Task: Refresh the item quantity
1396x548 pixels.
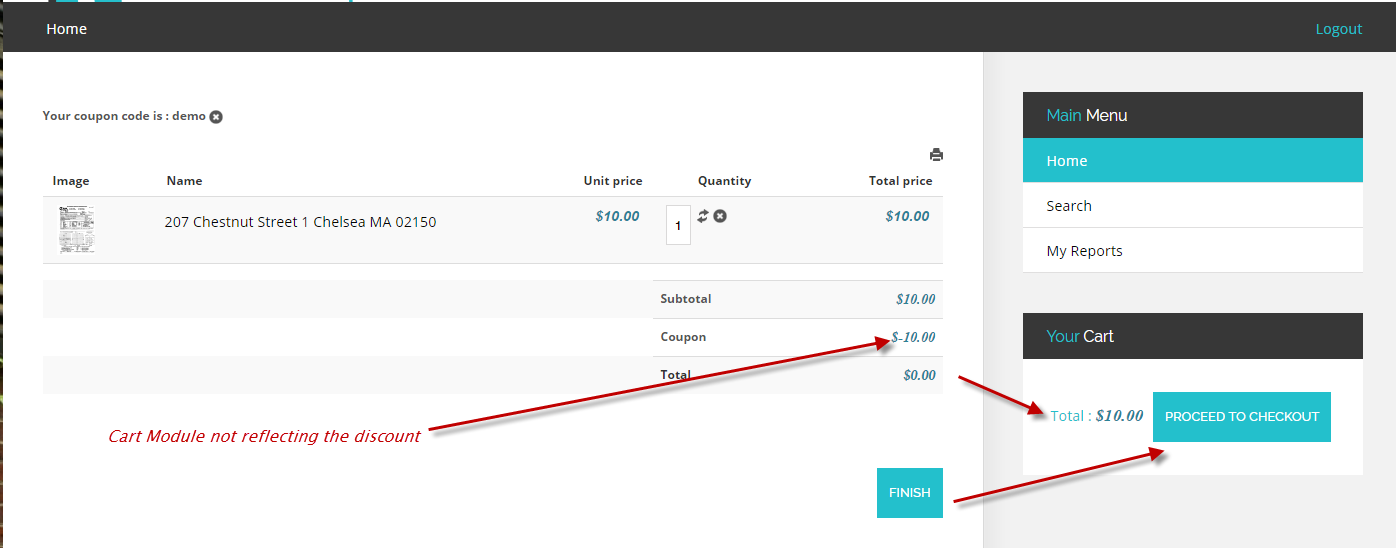Action: point(703,216)
